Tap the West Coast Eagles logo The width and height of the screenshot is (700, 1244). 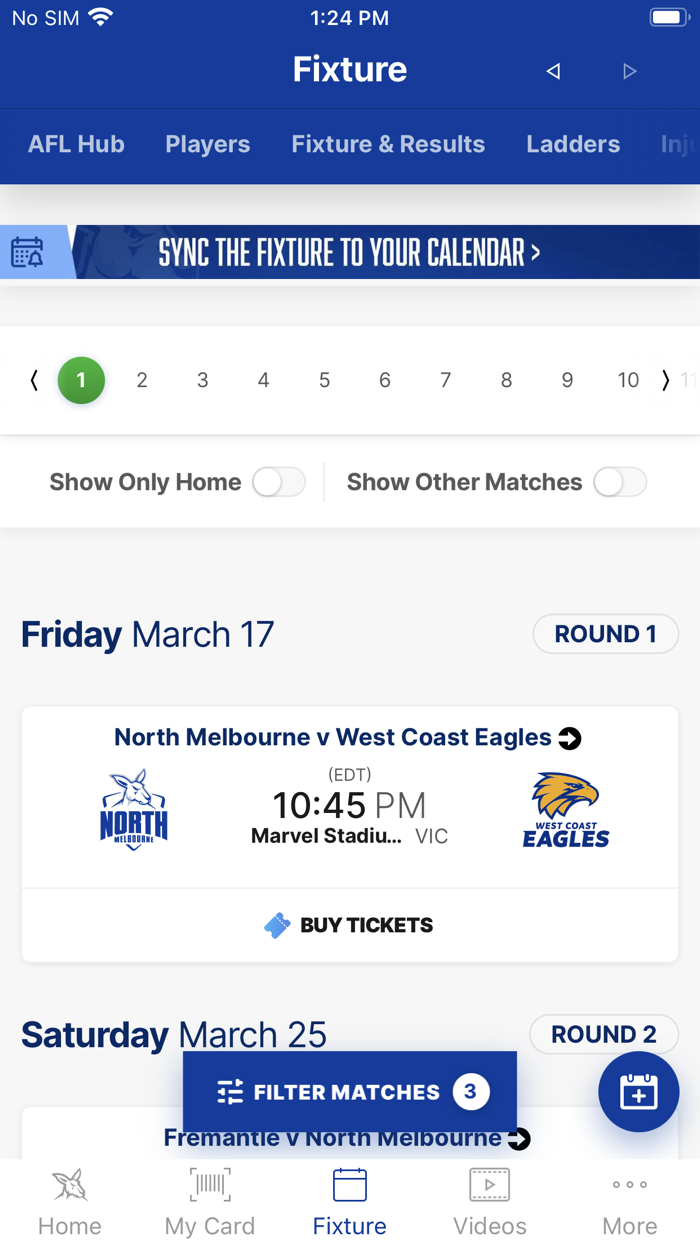566,808
